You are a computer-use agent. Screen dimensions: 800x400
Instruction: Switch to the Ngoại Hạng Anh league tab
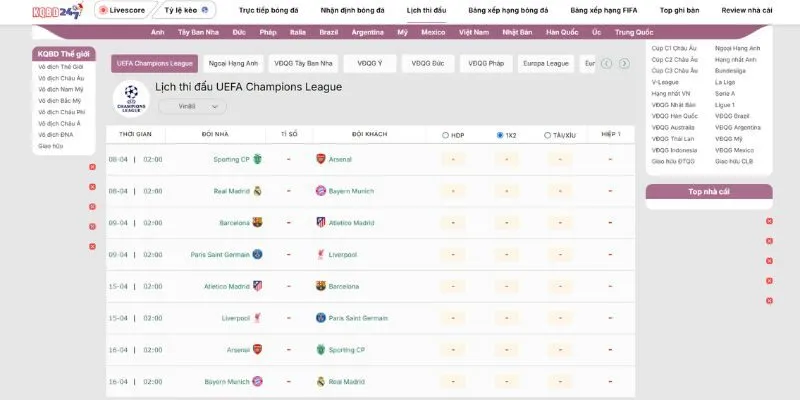233,63
